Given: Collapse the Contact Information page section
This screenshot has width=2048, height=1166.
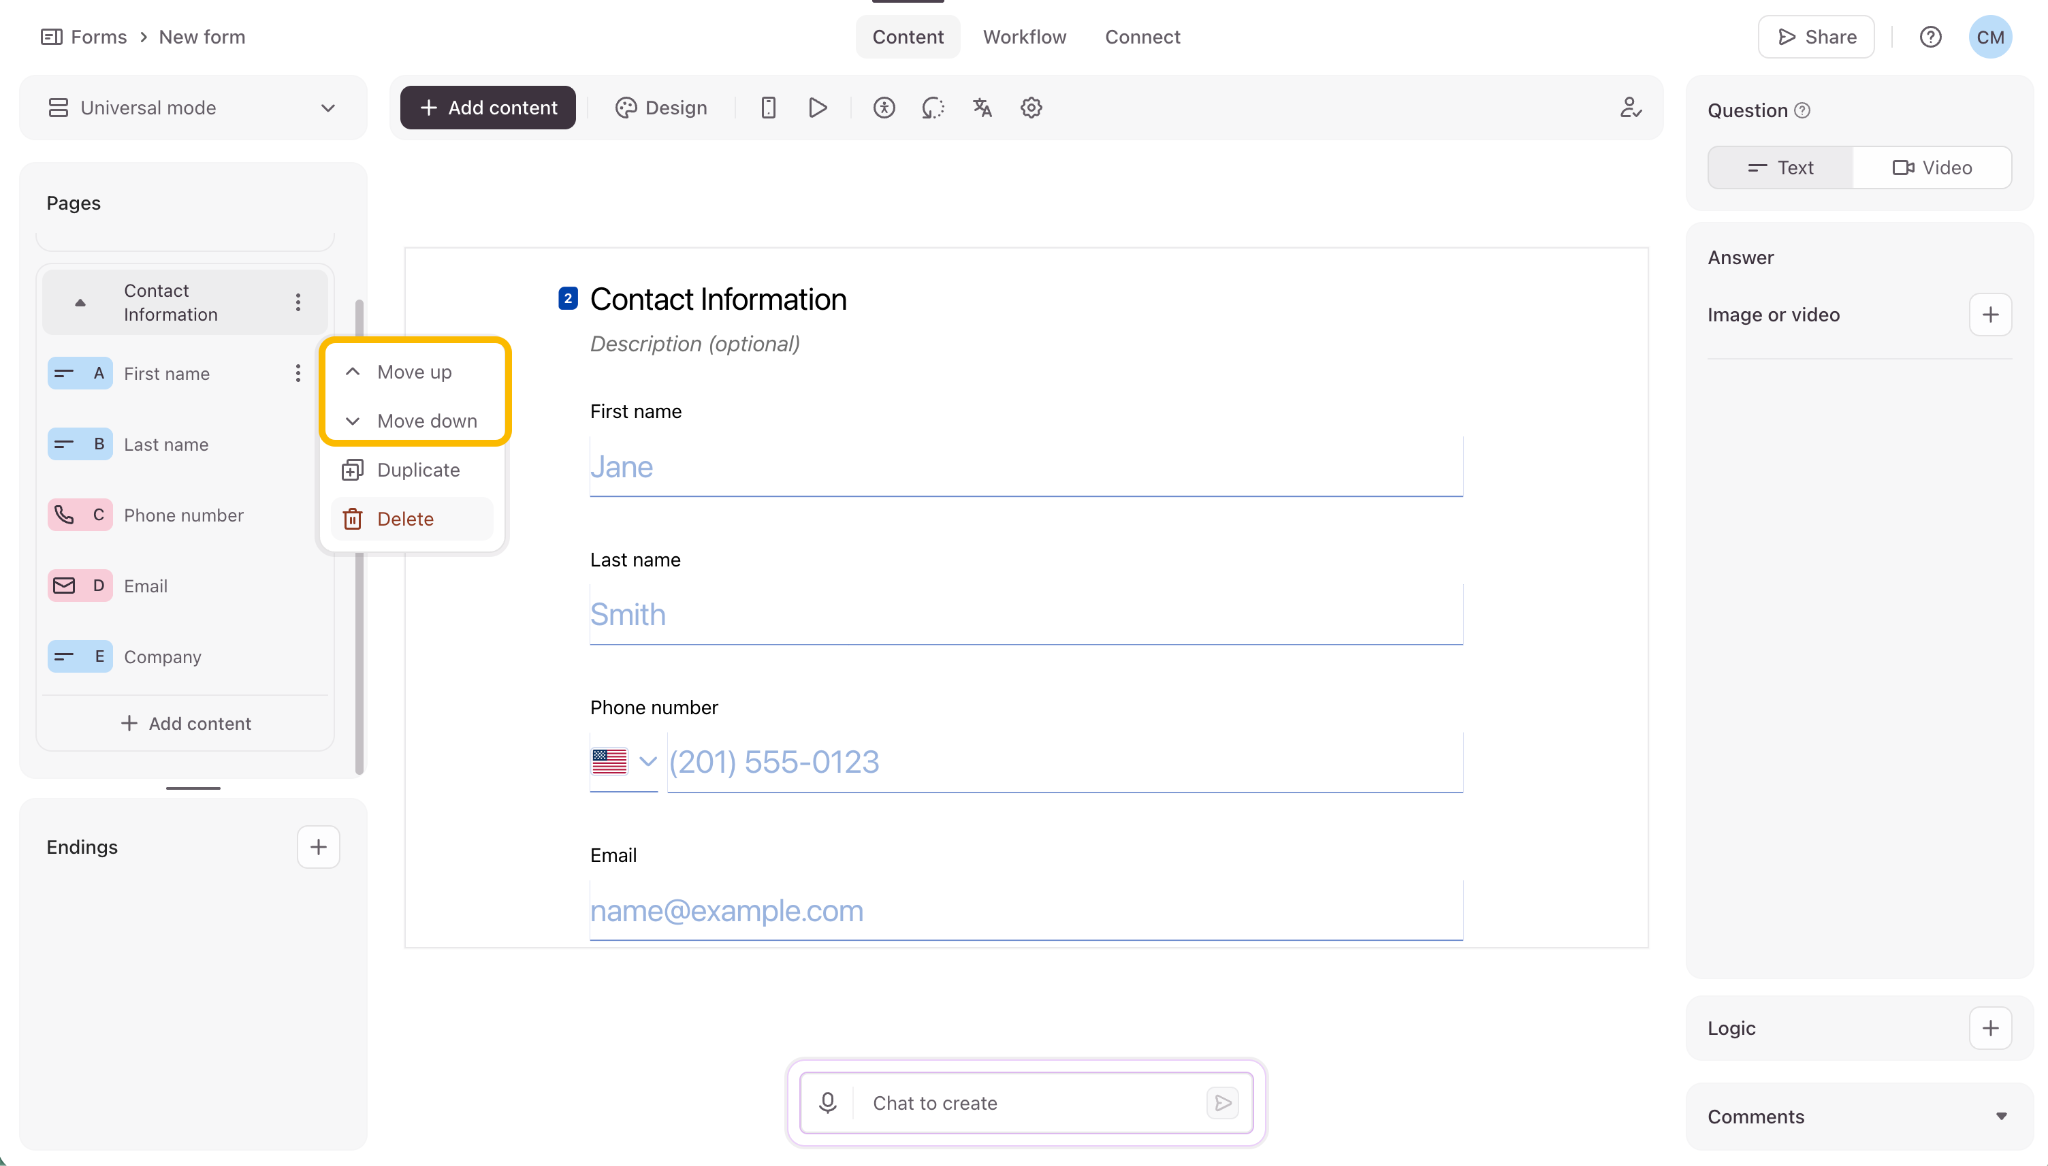Looking at the screenshot, I should click(x=80, y=302).
